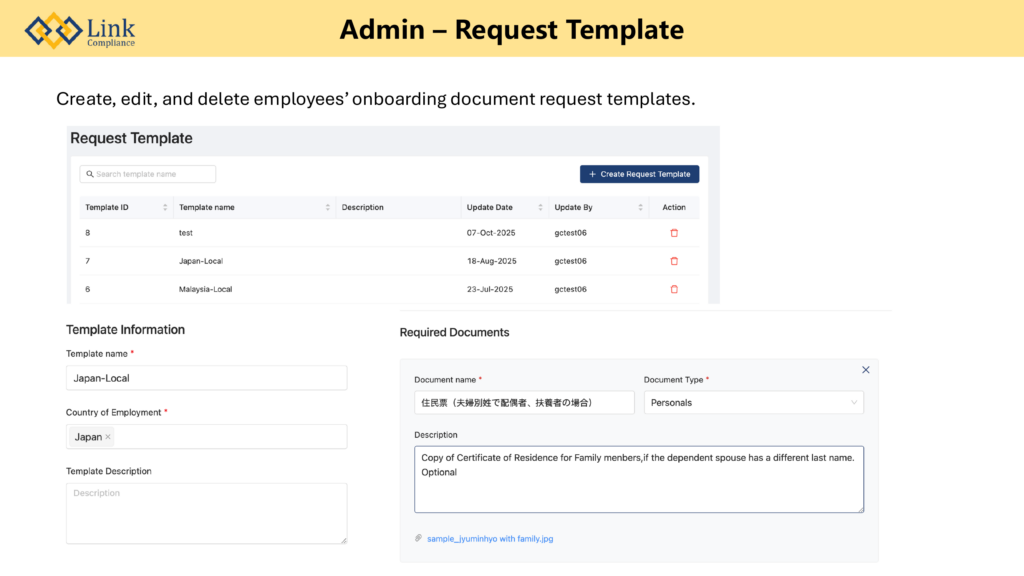Edit the Document name field
This screenshot has width=1024, height=576.
524,402
